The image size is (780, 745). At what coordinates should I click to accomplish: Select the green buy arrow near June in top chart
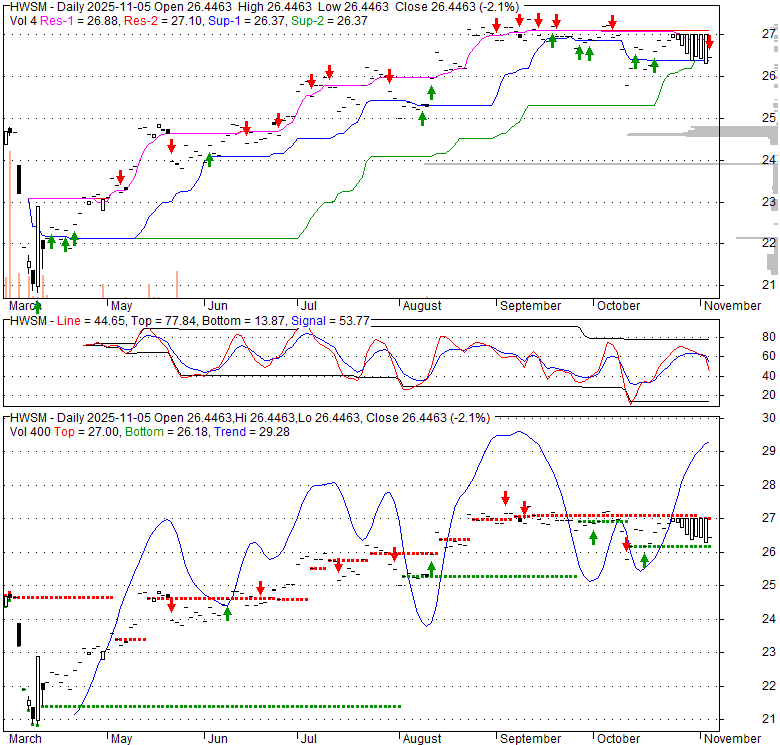click(209, 158)
